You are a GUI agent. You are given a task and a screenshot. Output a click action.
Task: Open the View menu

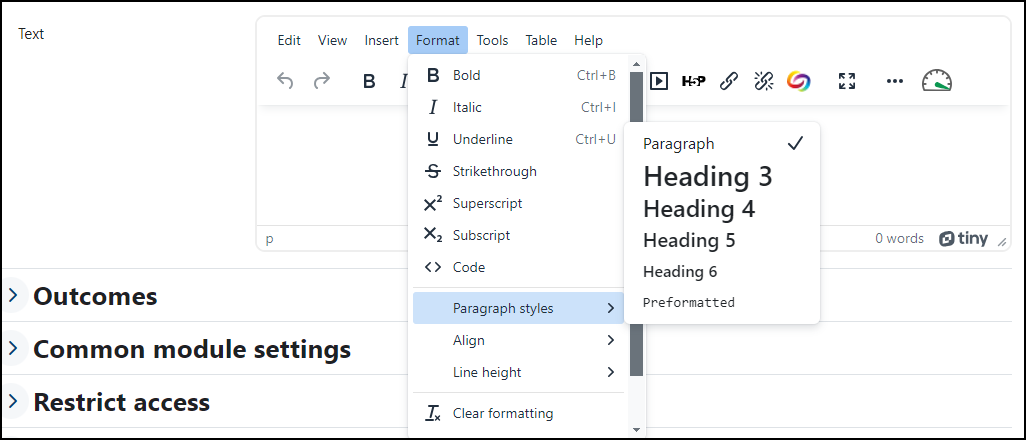point(332,41)
